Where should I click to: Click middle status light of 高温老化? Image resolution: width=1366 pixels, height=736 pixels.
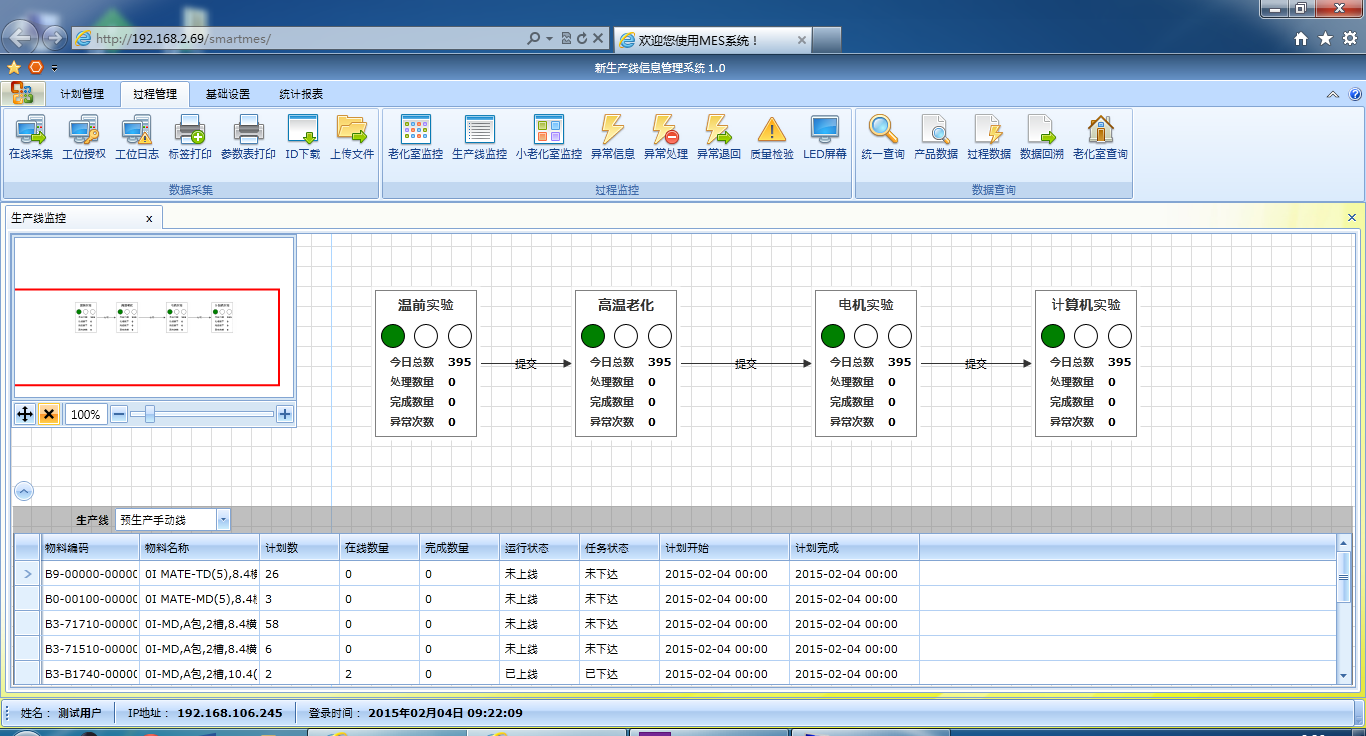tap(626, 336)
